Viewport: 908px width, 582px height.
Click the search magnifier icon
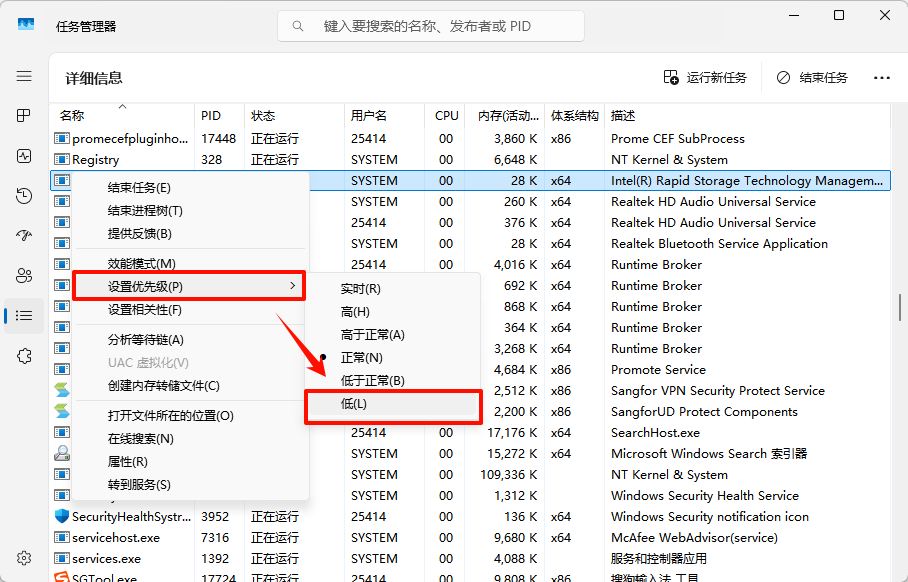tap(298, 26)
